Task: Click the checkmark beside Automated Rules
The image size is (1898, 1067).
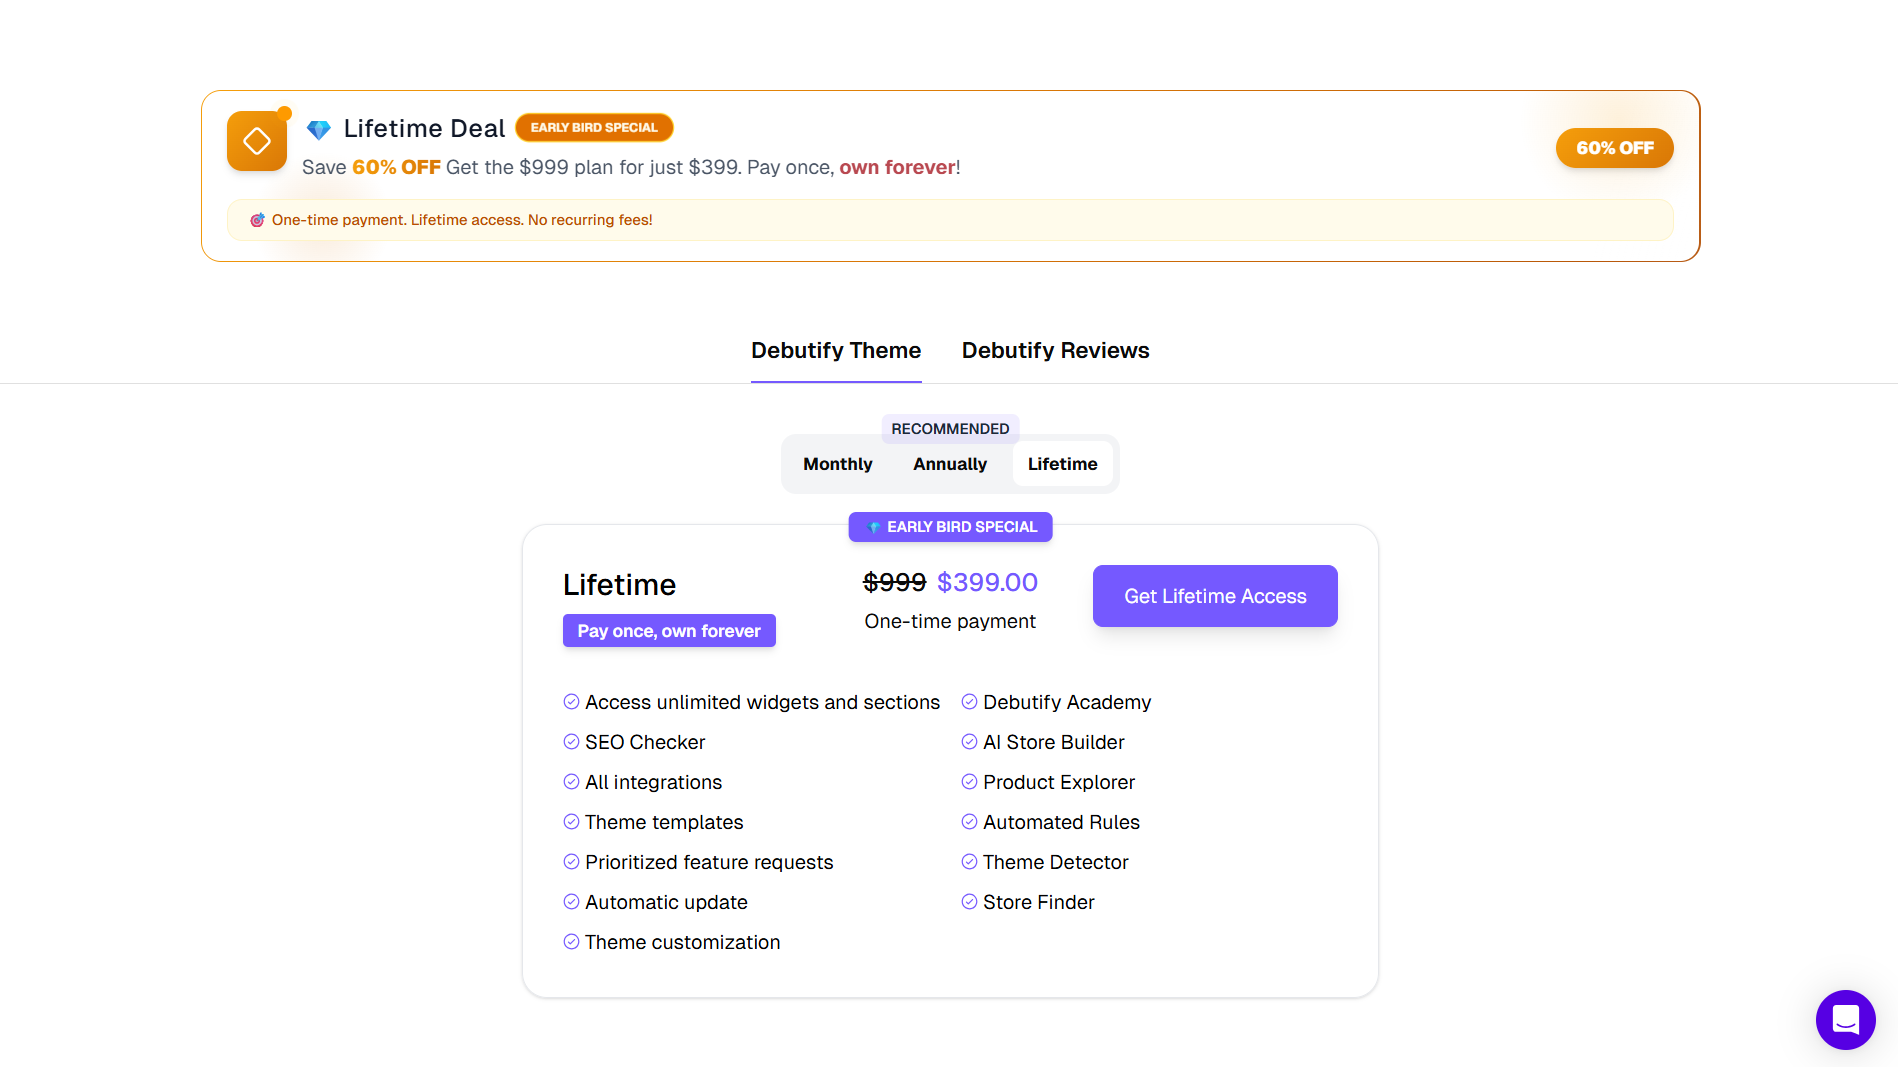Action: pos(969,821)
